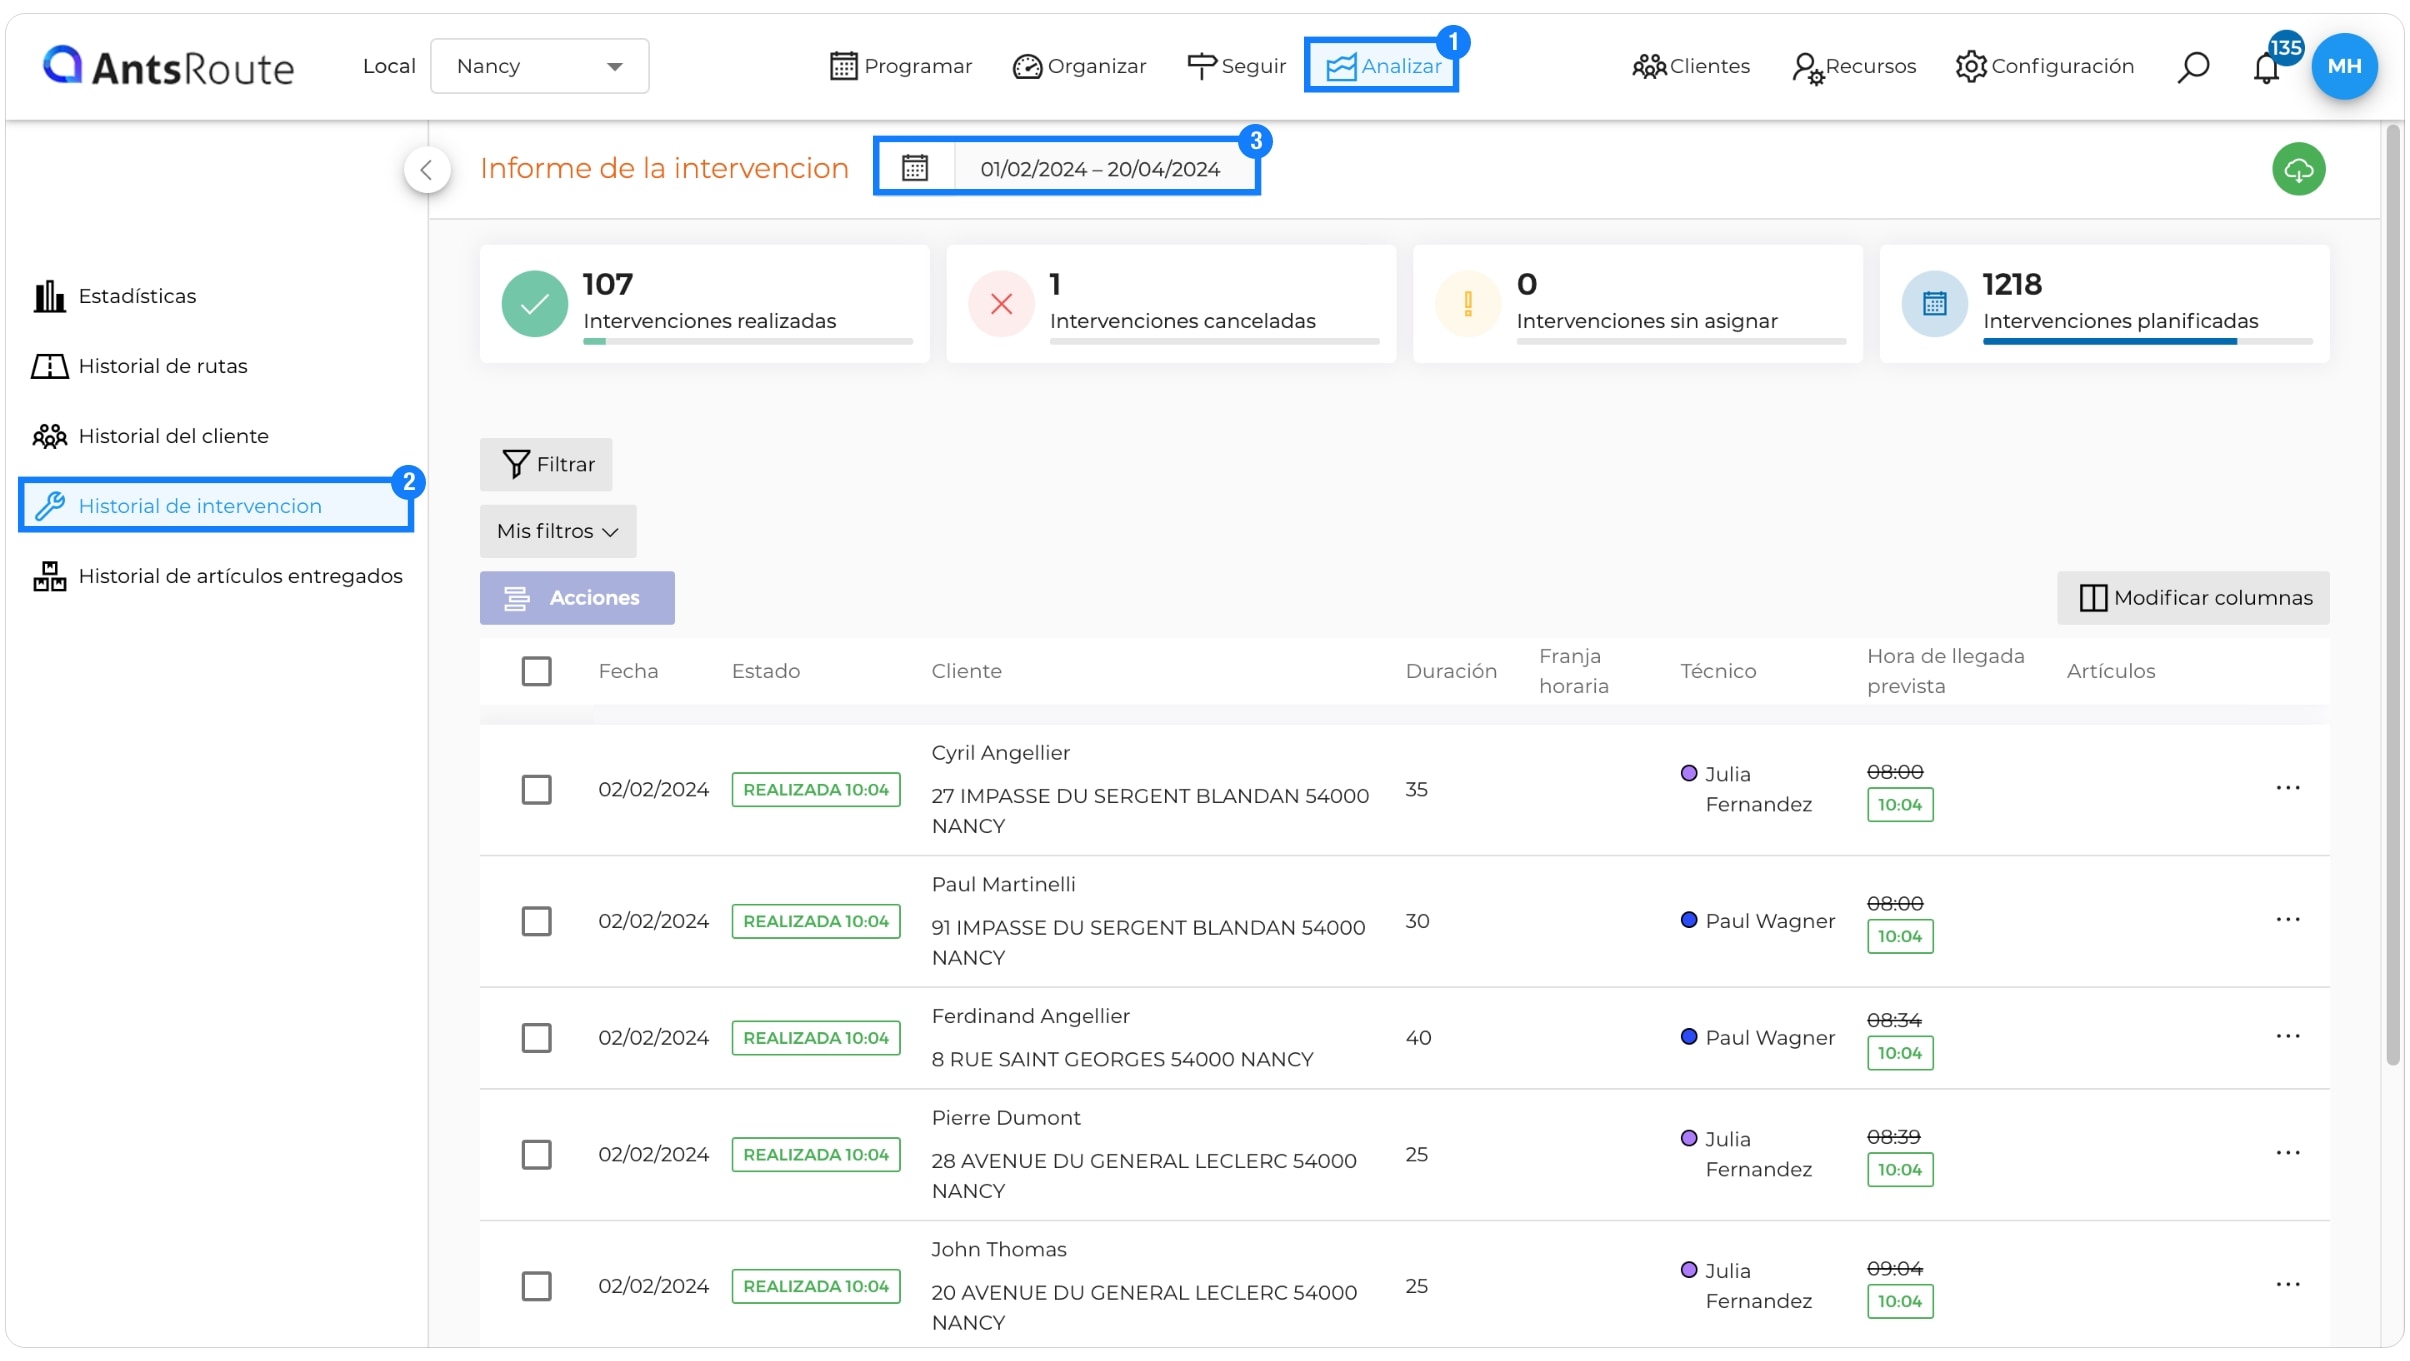Select Historial de intervencion in sidebar
The height and width of the screenshot is (1361, 2410).
216,506
